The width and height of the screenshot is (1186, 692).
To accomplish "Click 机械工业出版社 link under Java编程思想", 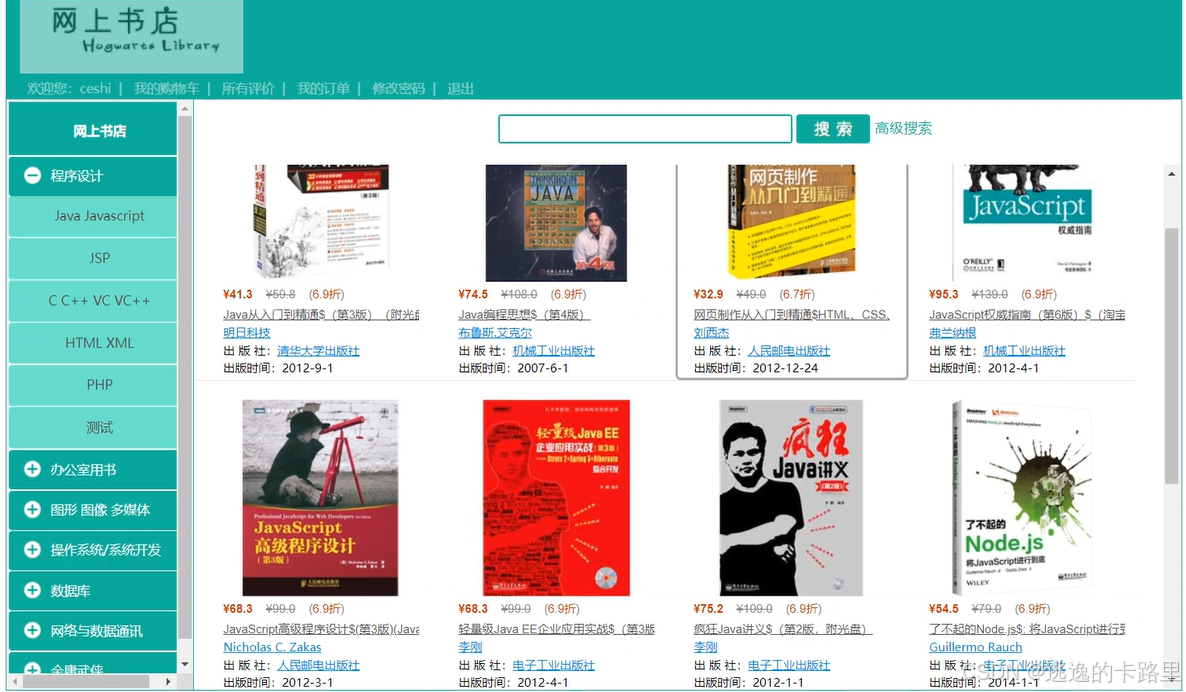I will 554,351.
